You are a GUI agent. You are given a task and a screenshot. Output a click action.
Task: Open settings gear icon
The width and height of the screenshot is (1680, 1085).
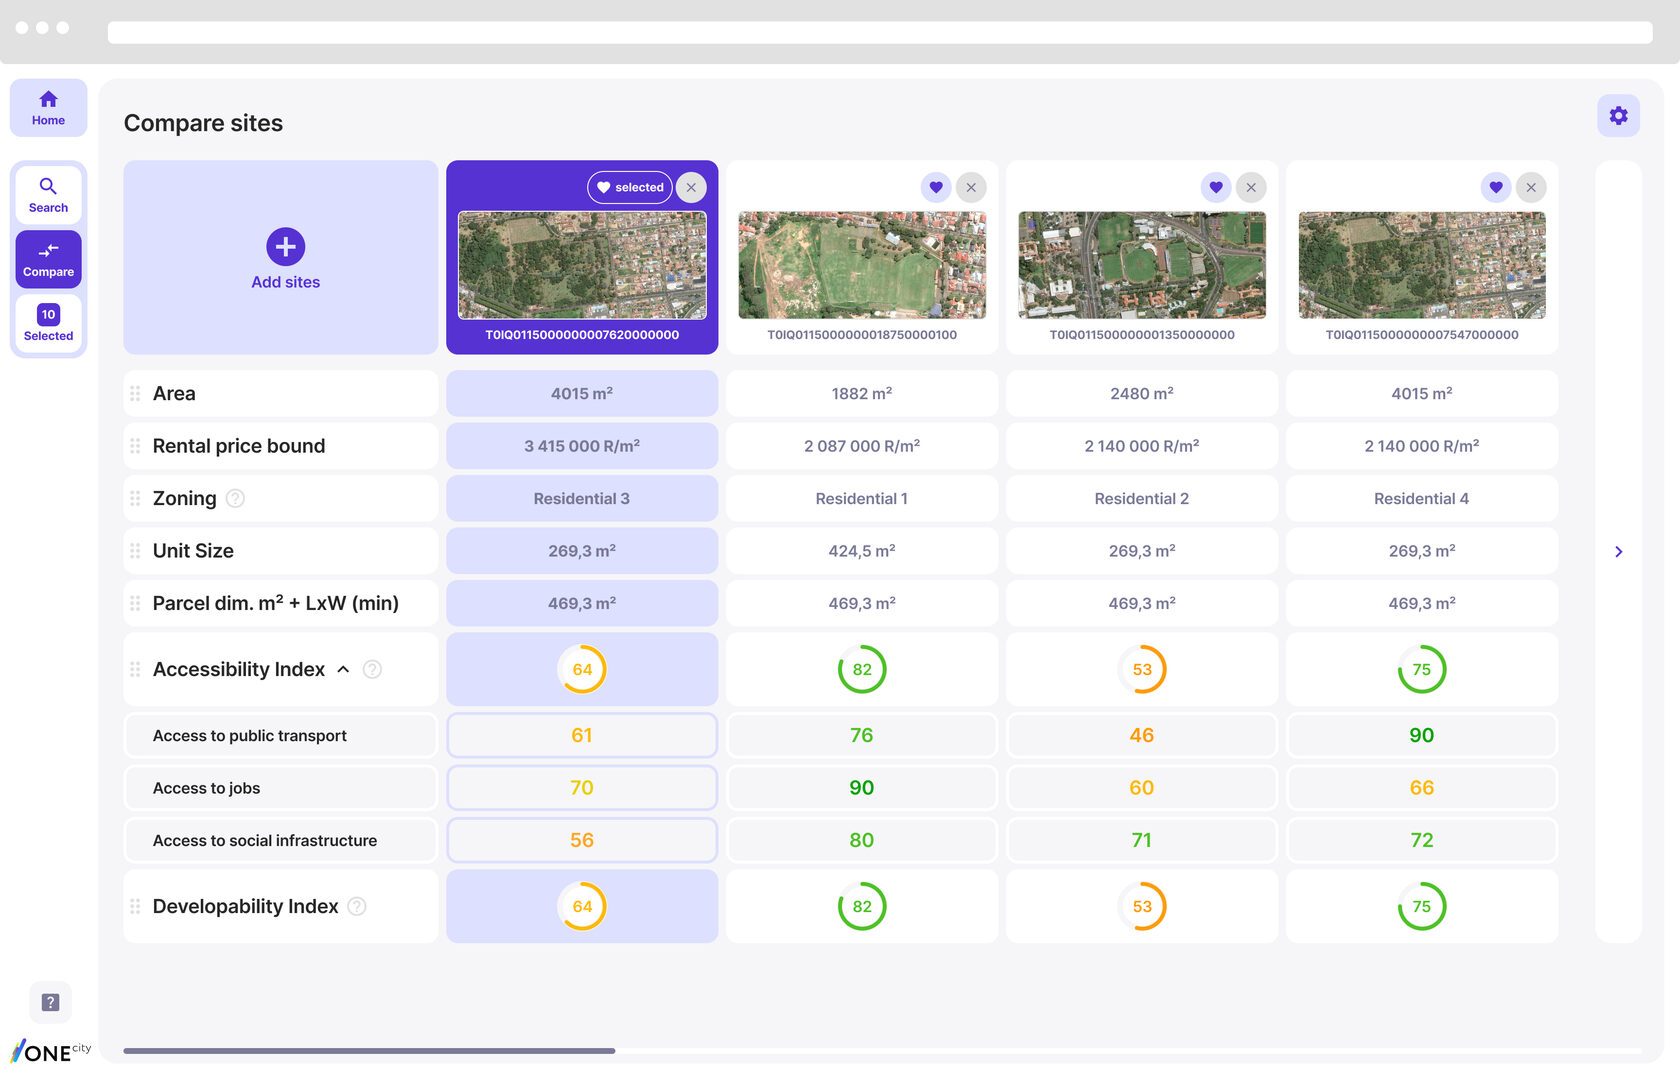tap(1618, 116)
